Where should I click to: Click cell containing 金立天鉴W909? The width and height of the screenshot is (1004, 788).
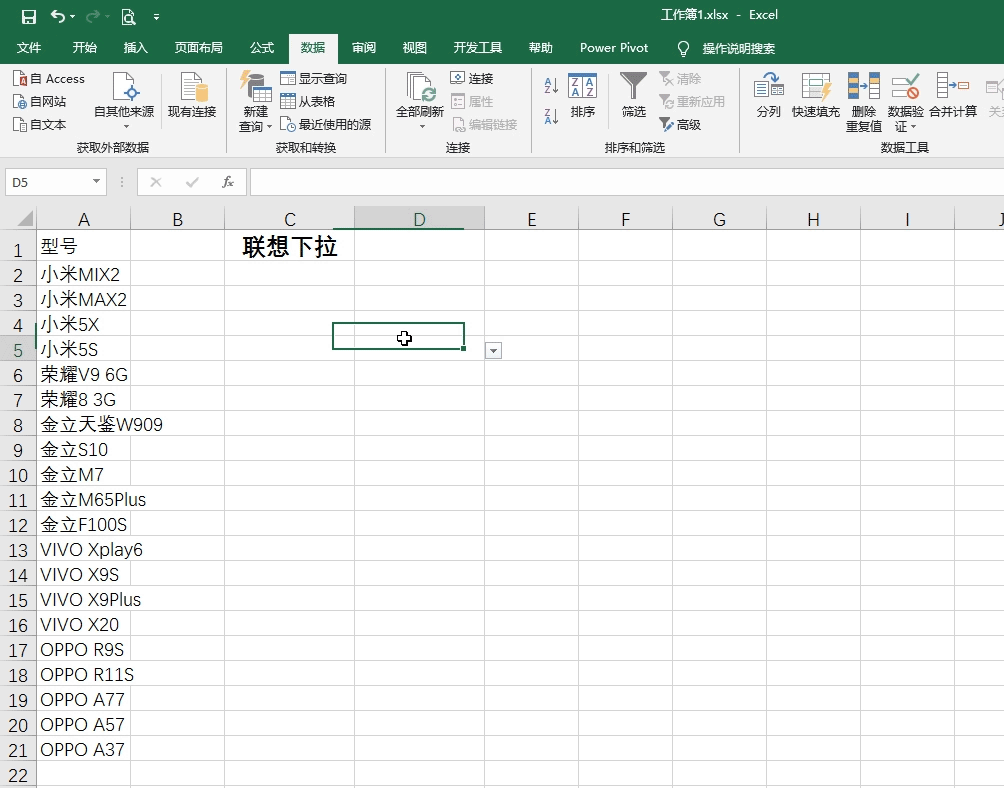[x=84, y=424]
